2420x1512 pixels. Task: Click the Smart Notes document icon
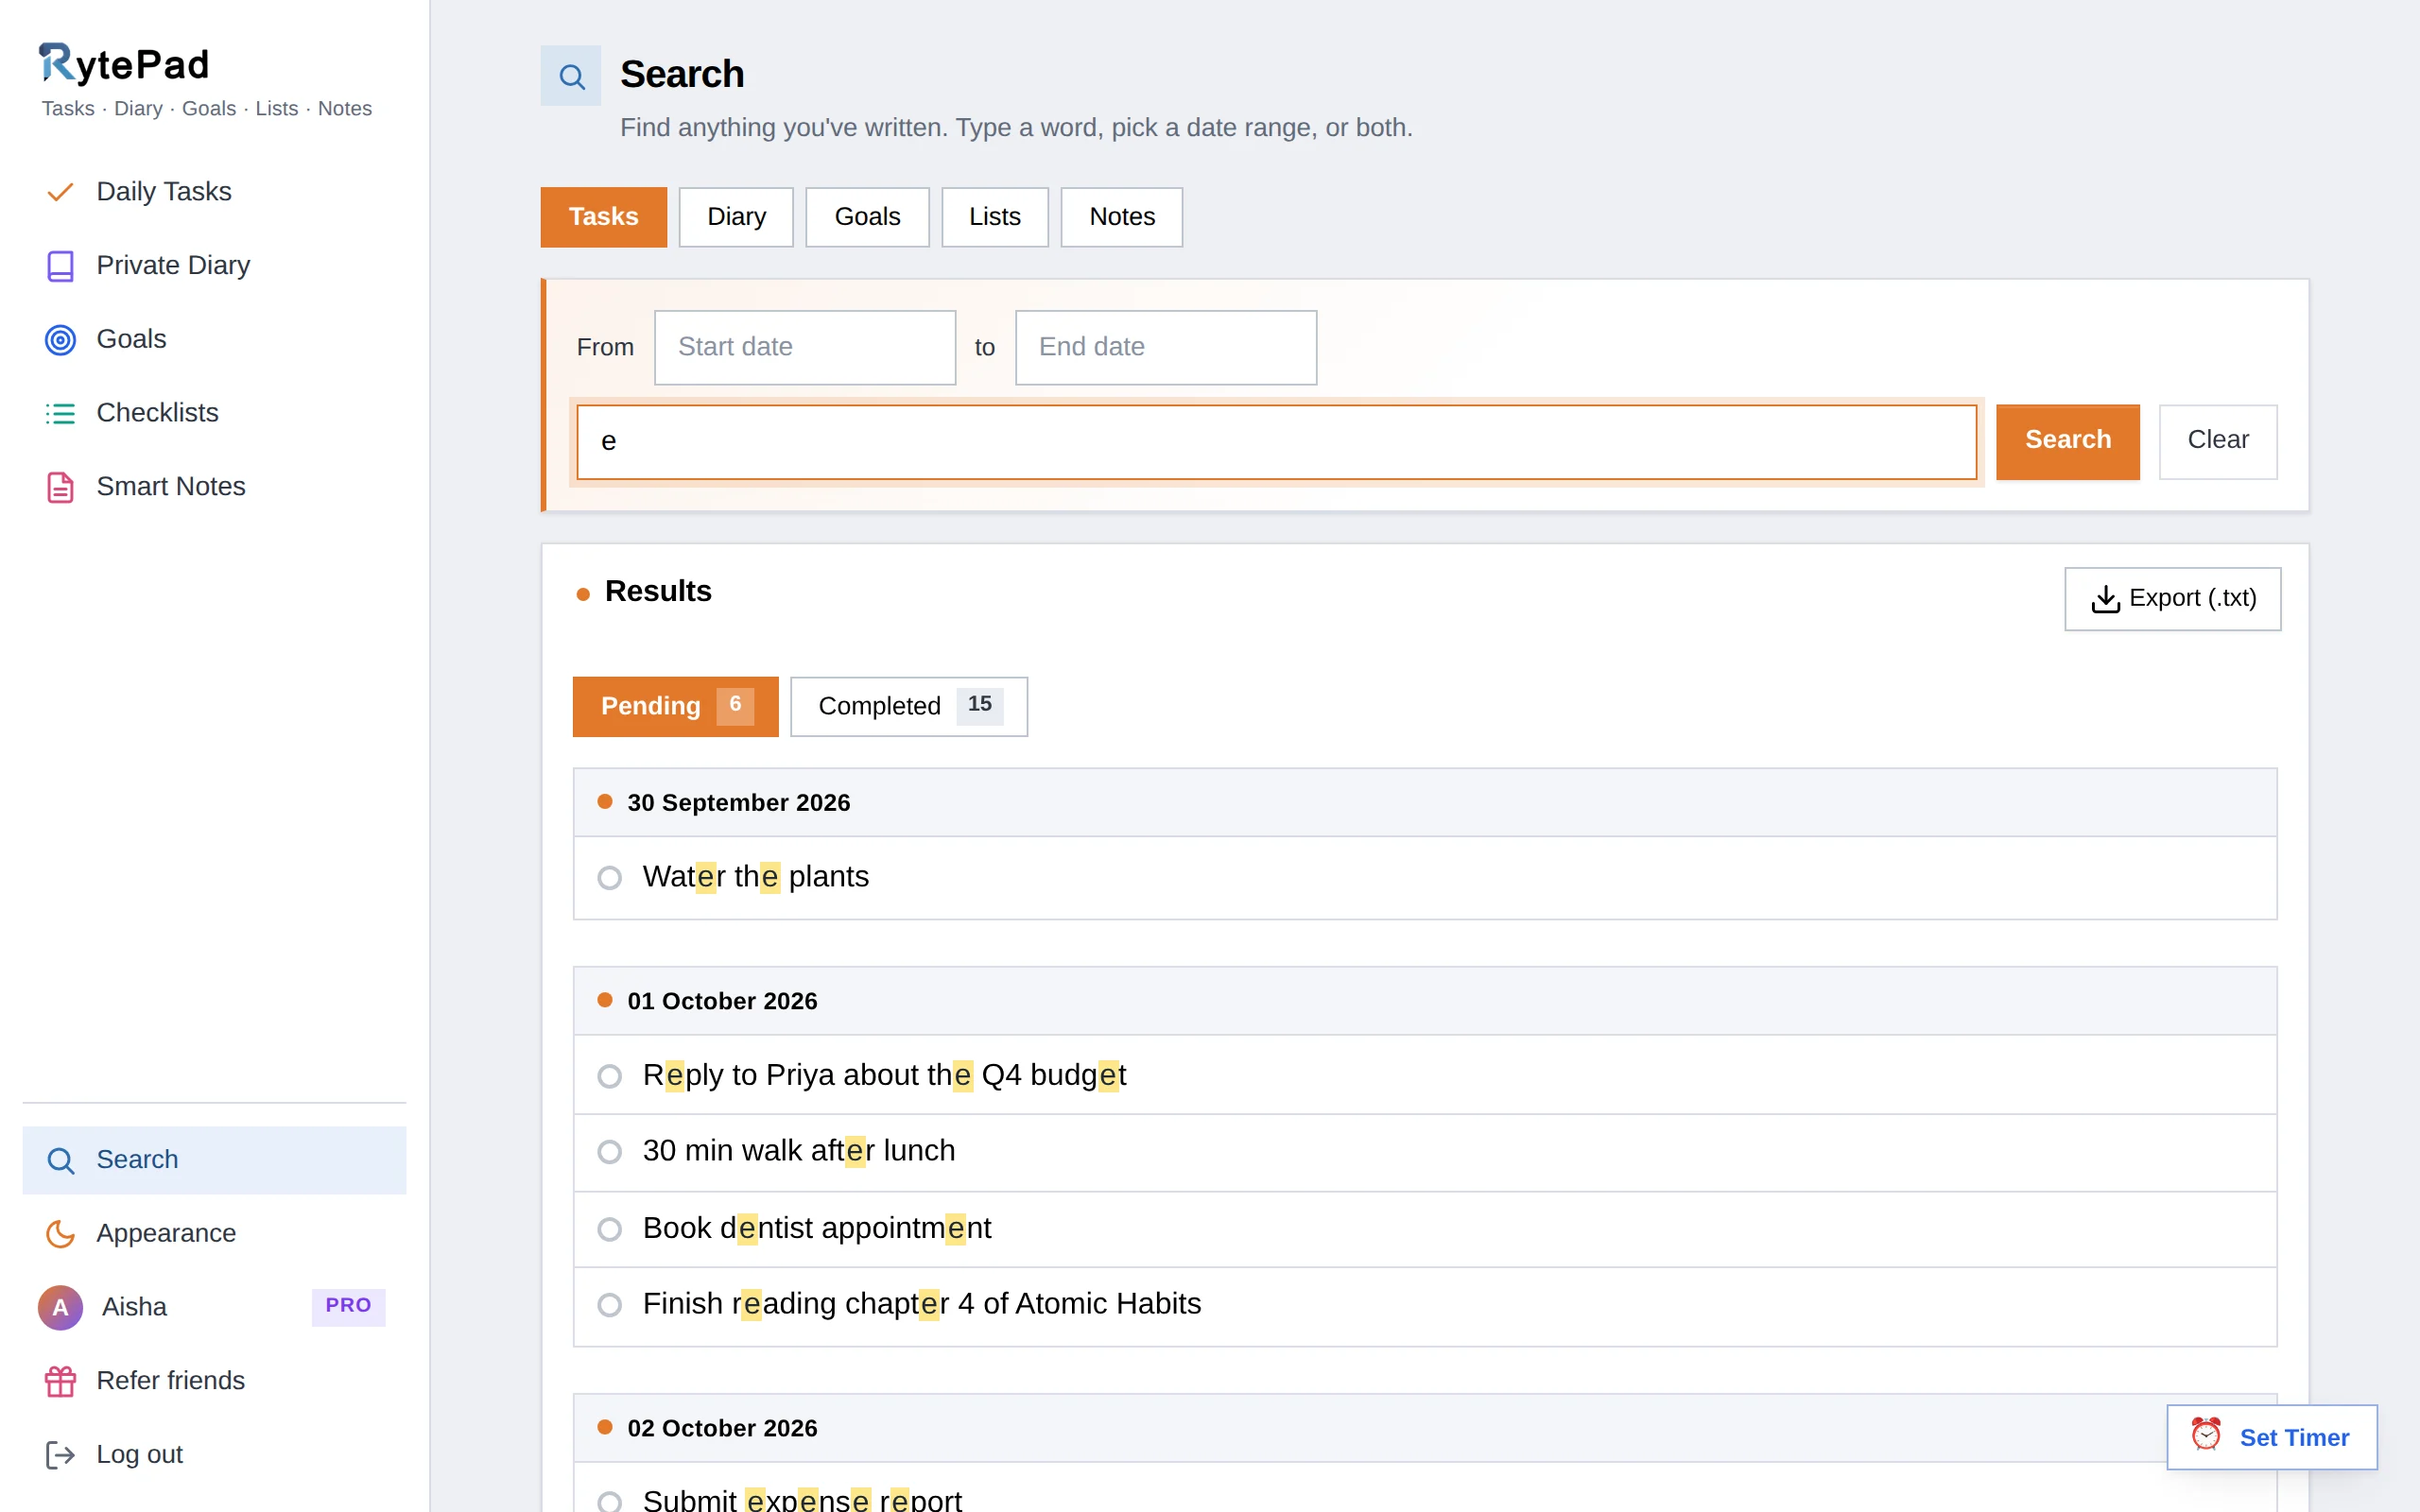tap(60, 487)
